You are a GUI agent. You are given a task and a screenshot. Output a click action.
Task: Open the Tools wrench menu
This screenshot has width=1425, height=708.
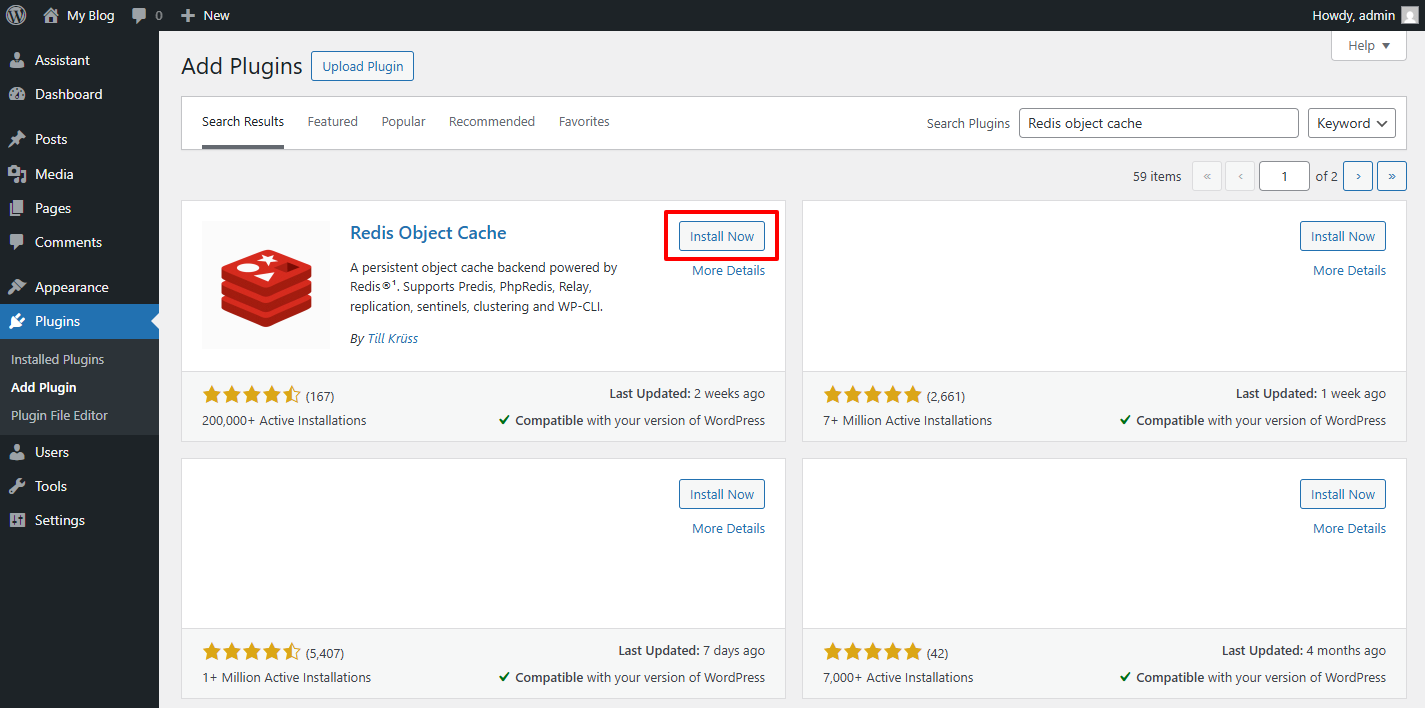click(17, 486)
